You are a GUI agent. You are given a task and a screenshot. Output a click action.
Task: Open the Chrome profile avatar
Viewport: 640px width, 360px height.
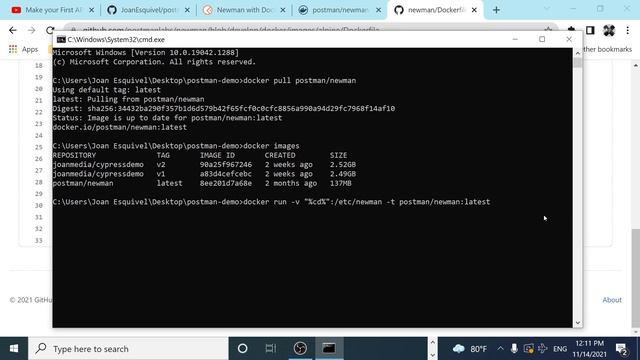tap(609, 30)
